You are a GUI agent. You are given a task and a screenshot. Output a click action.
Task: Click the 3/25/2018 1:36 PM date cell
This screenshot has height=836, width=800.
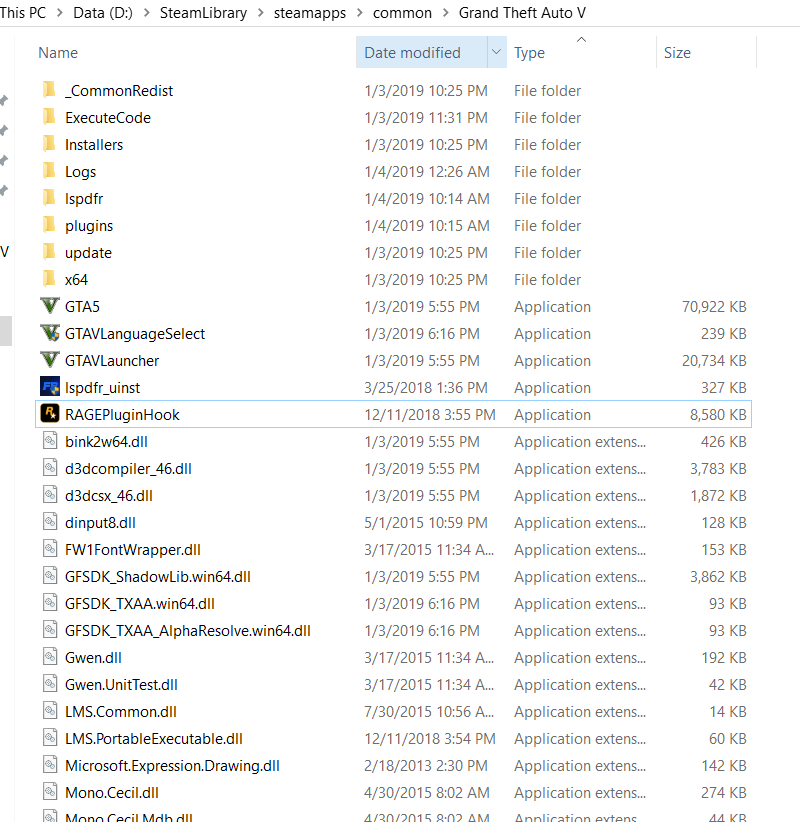click(x=426, y=388)
